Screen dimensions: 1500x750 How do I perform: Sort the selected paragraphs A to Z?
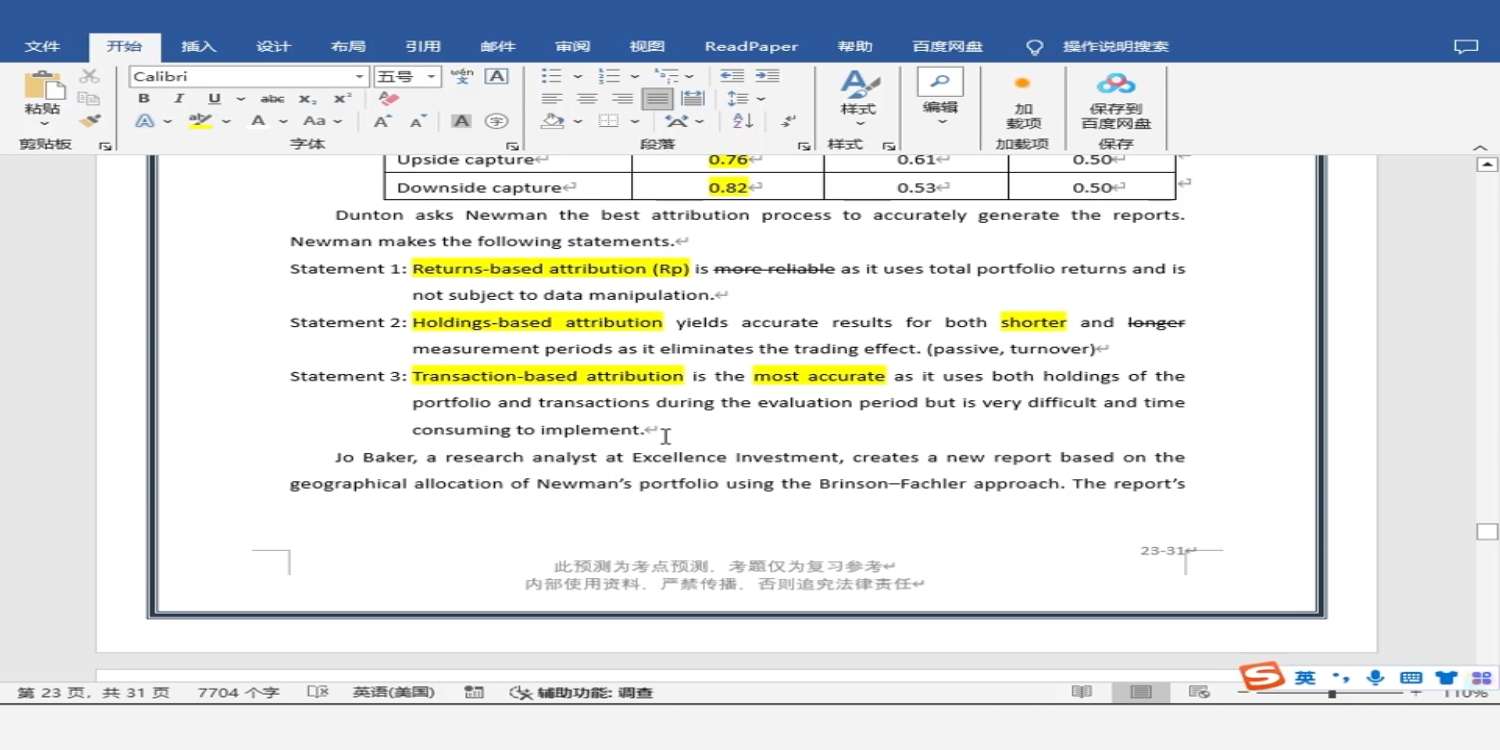pyautogui.click(x=743, y=121)
